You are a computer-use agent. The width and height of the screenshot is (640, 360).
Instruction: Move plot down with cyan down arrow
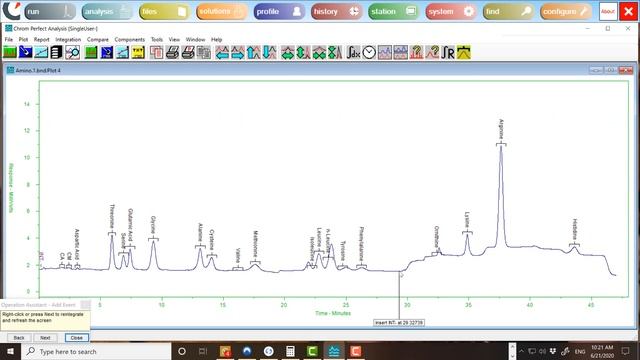pyautogui.click(x=269, y=53)
